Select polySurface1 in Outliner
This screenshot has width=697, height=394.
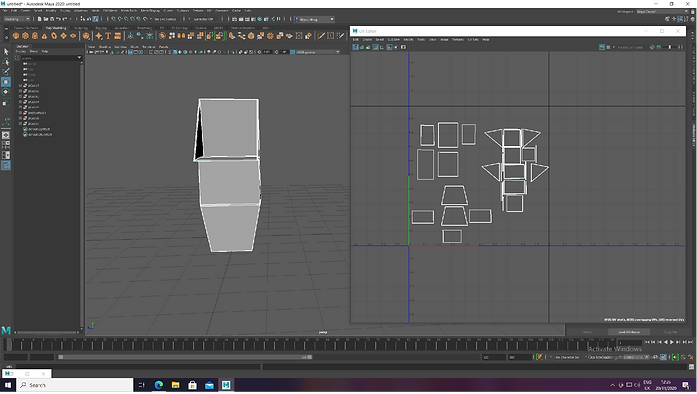pyautogui.click(x=36, y=113)
